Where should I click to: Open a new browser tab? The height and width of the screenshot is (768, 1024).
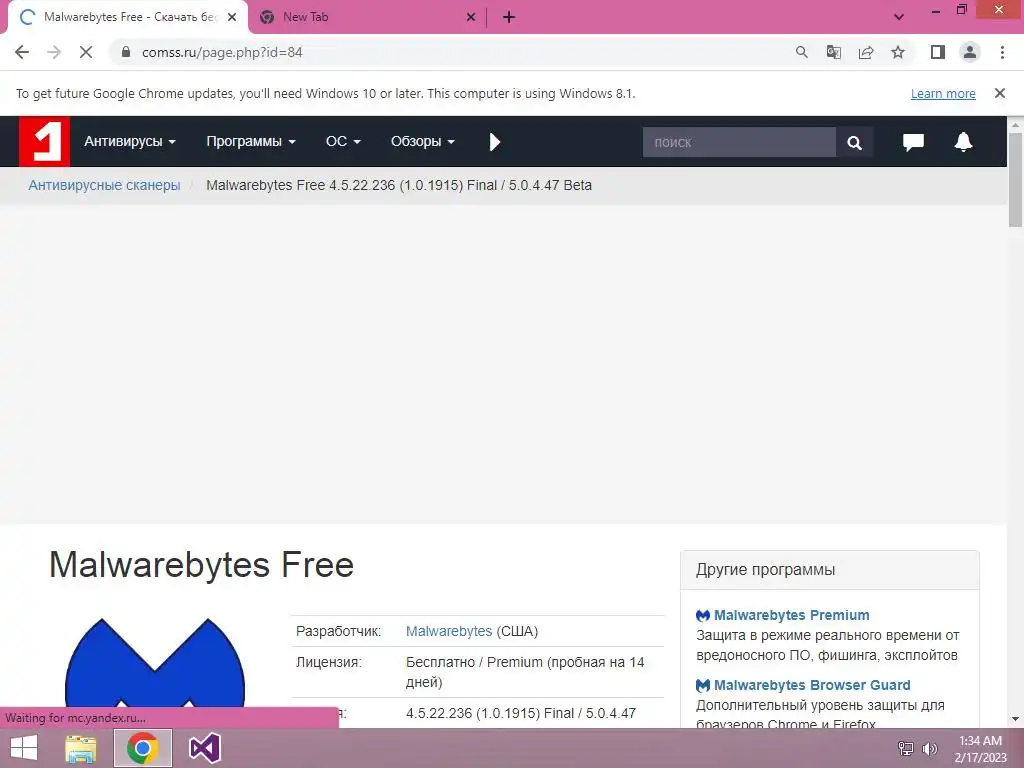[x=509, y=17]
